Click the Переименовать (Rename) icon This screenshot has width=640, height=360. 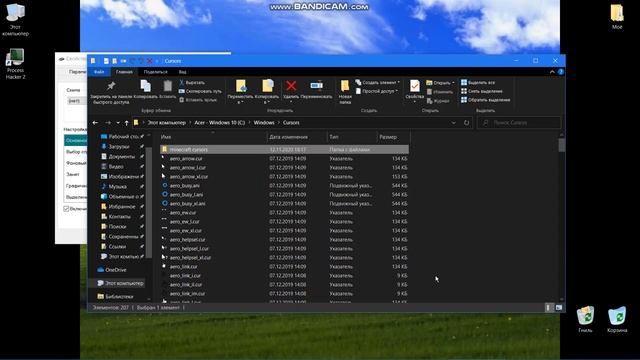pyautogui.click(x=316, y=86)
